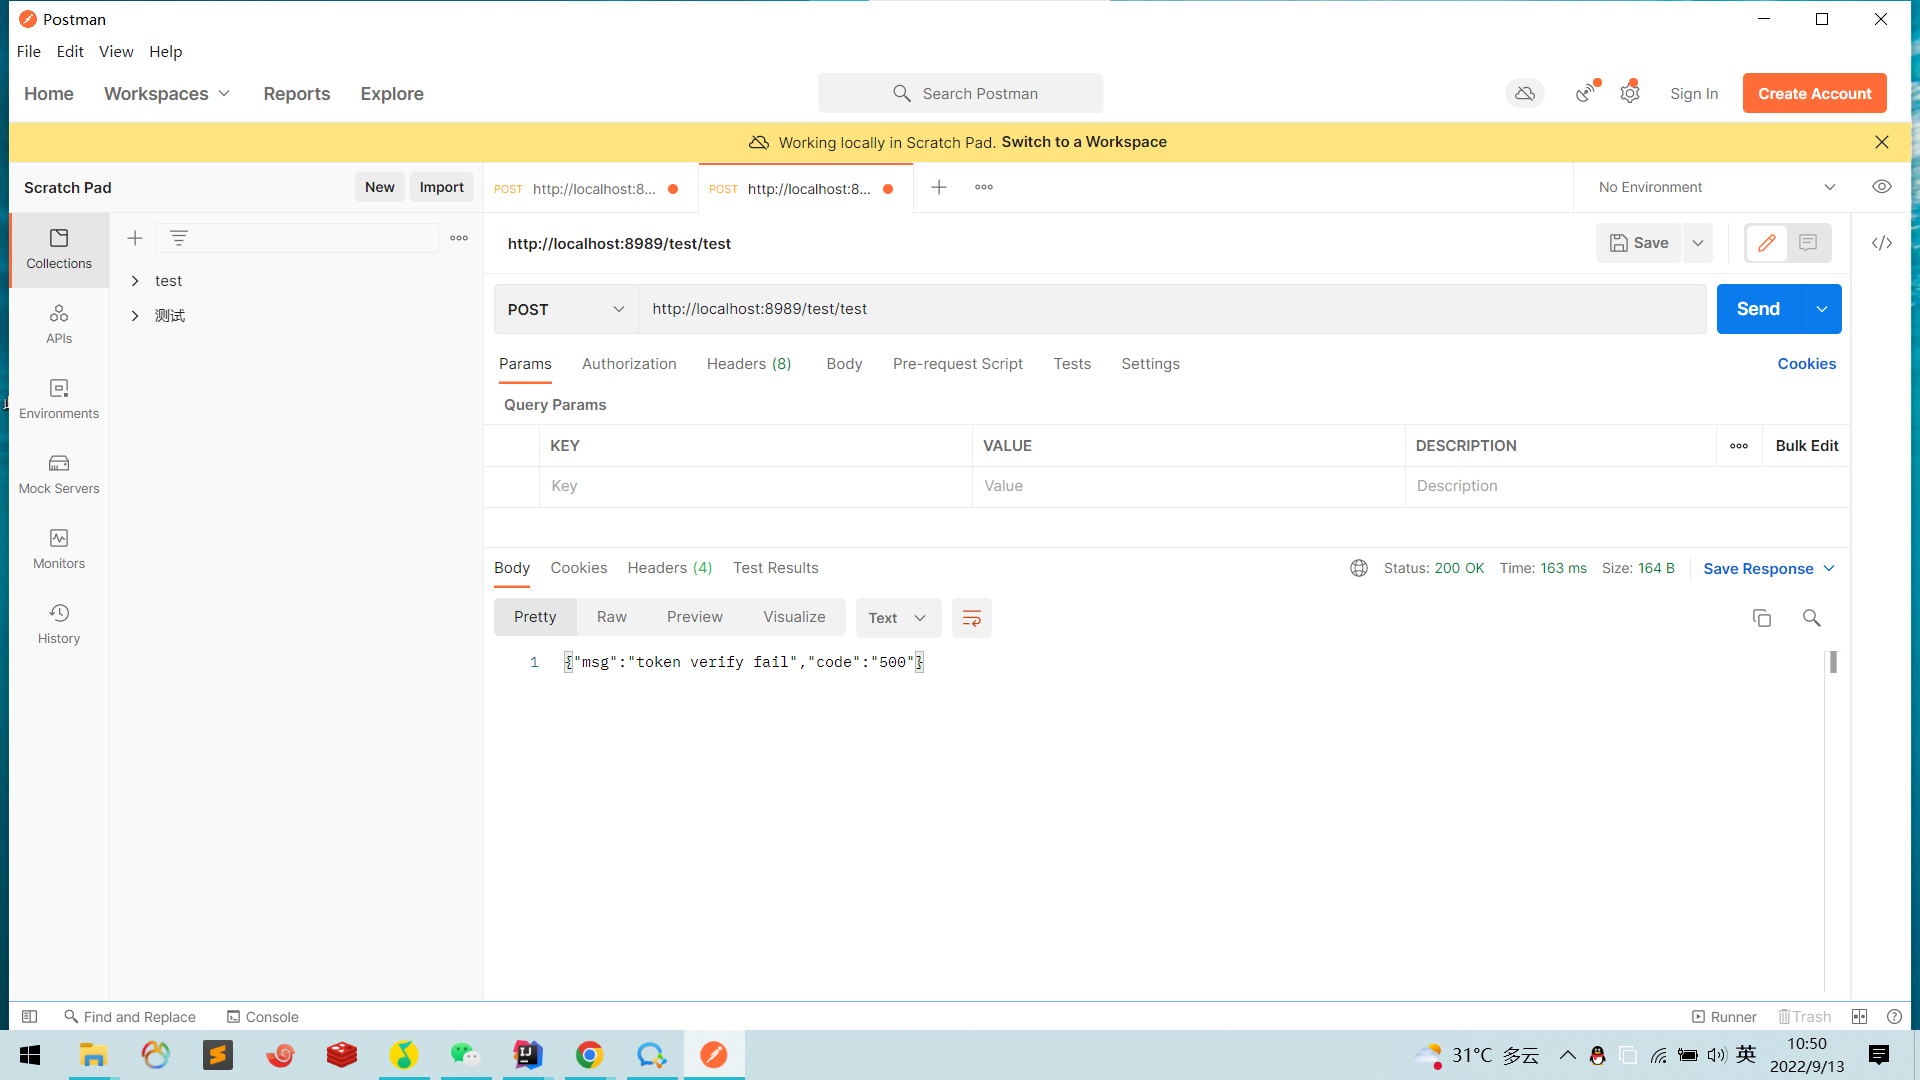Open the Monitors panel icon
The height and width of the screenshot is (1080, 1920).
58,538
